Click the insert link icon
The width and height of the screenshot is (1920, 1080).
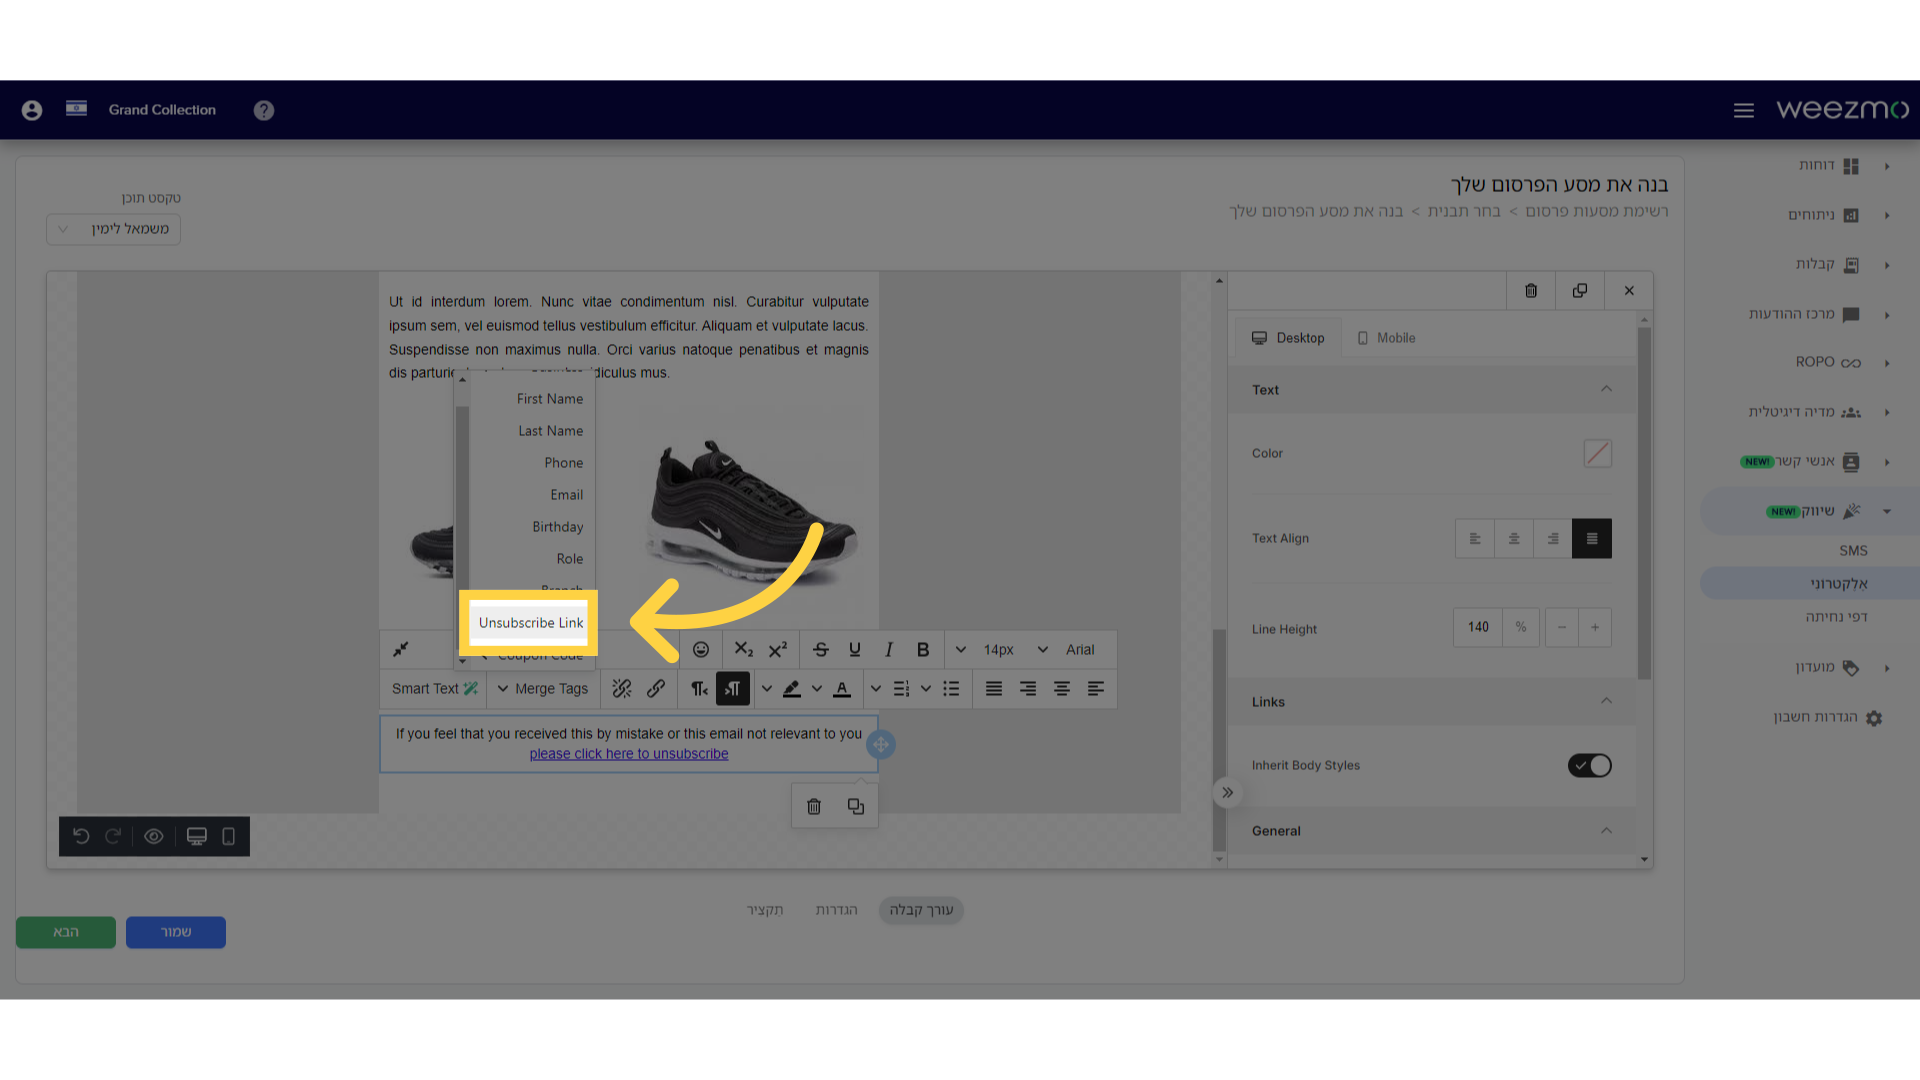click(x=656, y=689)
